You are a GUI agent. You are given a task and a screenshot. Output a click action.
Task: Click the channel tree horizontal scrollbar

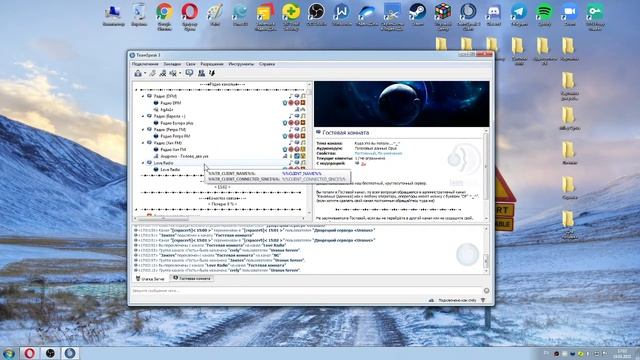(220, 218)
